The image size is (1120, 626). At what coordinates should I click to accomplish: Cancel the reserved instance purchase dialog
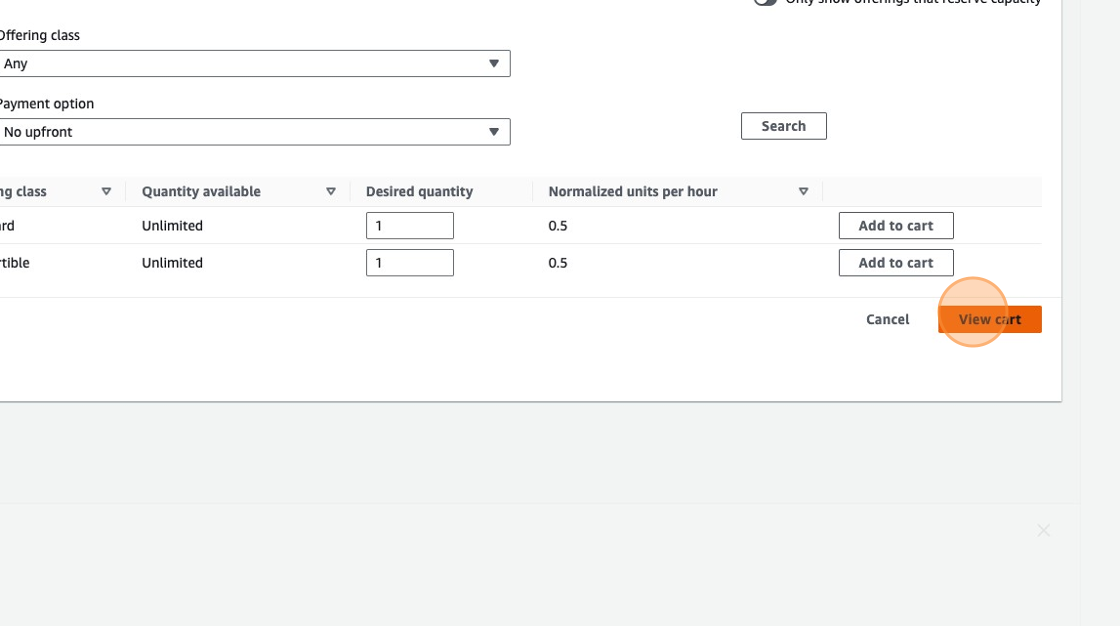pos(887,320)
